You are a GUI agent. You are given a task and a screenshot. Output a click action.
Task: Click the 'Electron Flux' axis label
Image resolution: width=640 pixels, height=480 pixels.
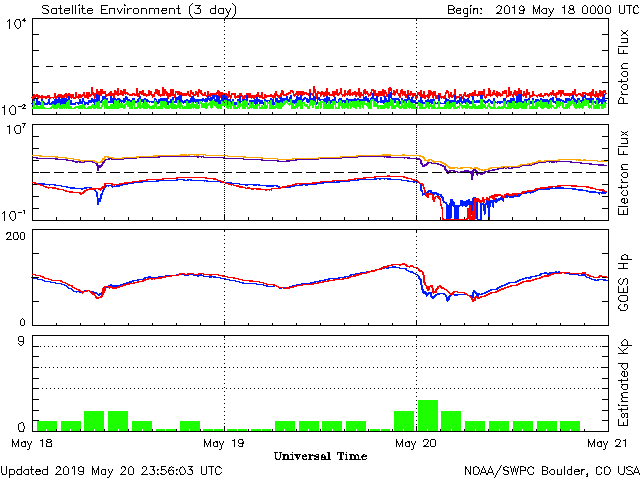(623, 173)
